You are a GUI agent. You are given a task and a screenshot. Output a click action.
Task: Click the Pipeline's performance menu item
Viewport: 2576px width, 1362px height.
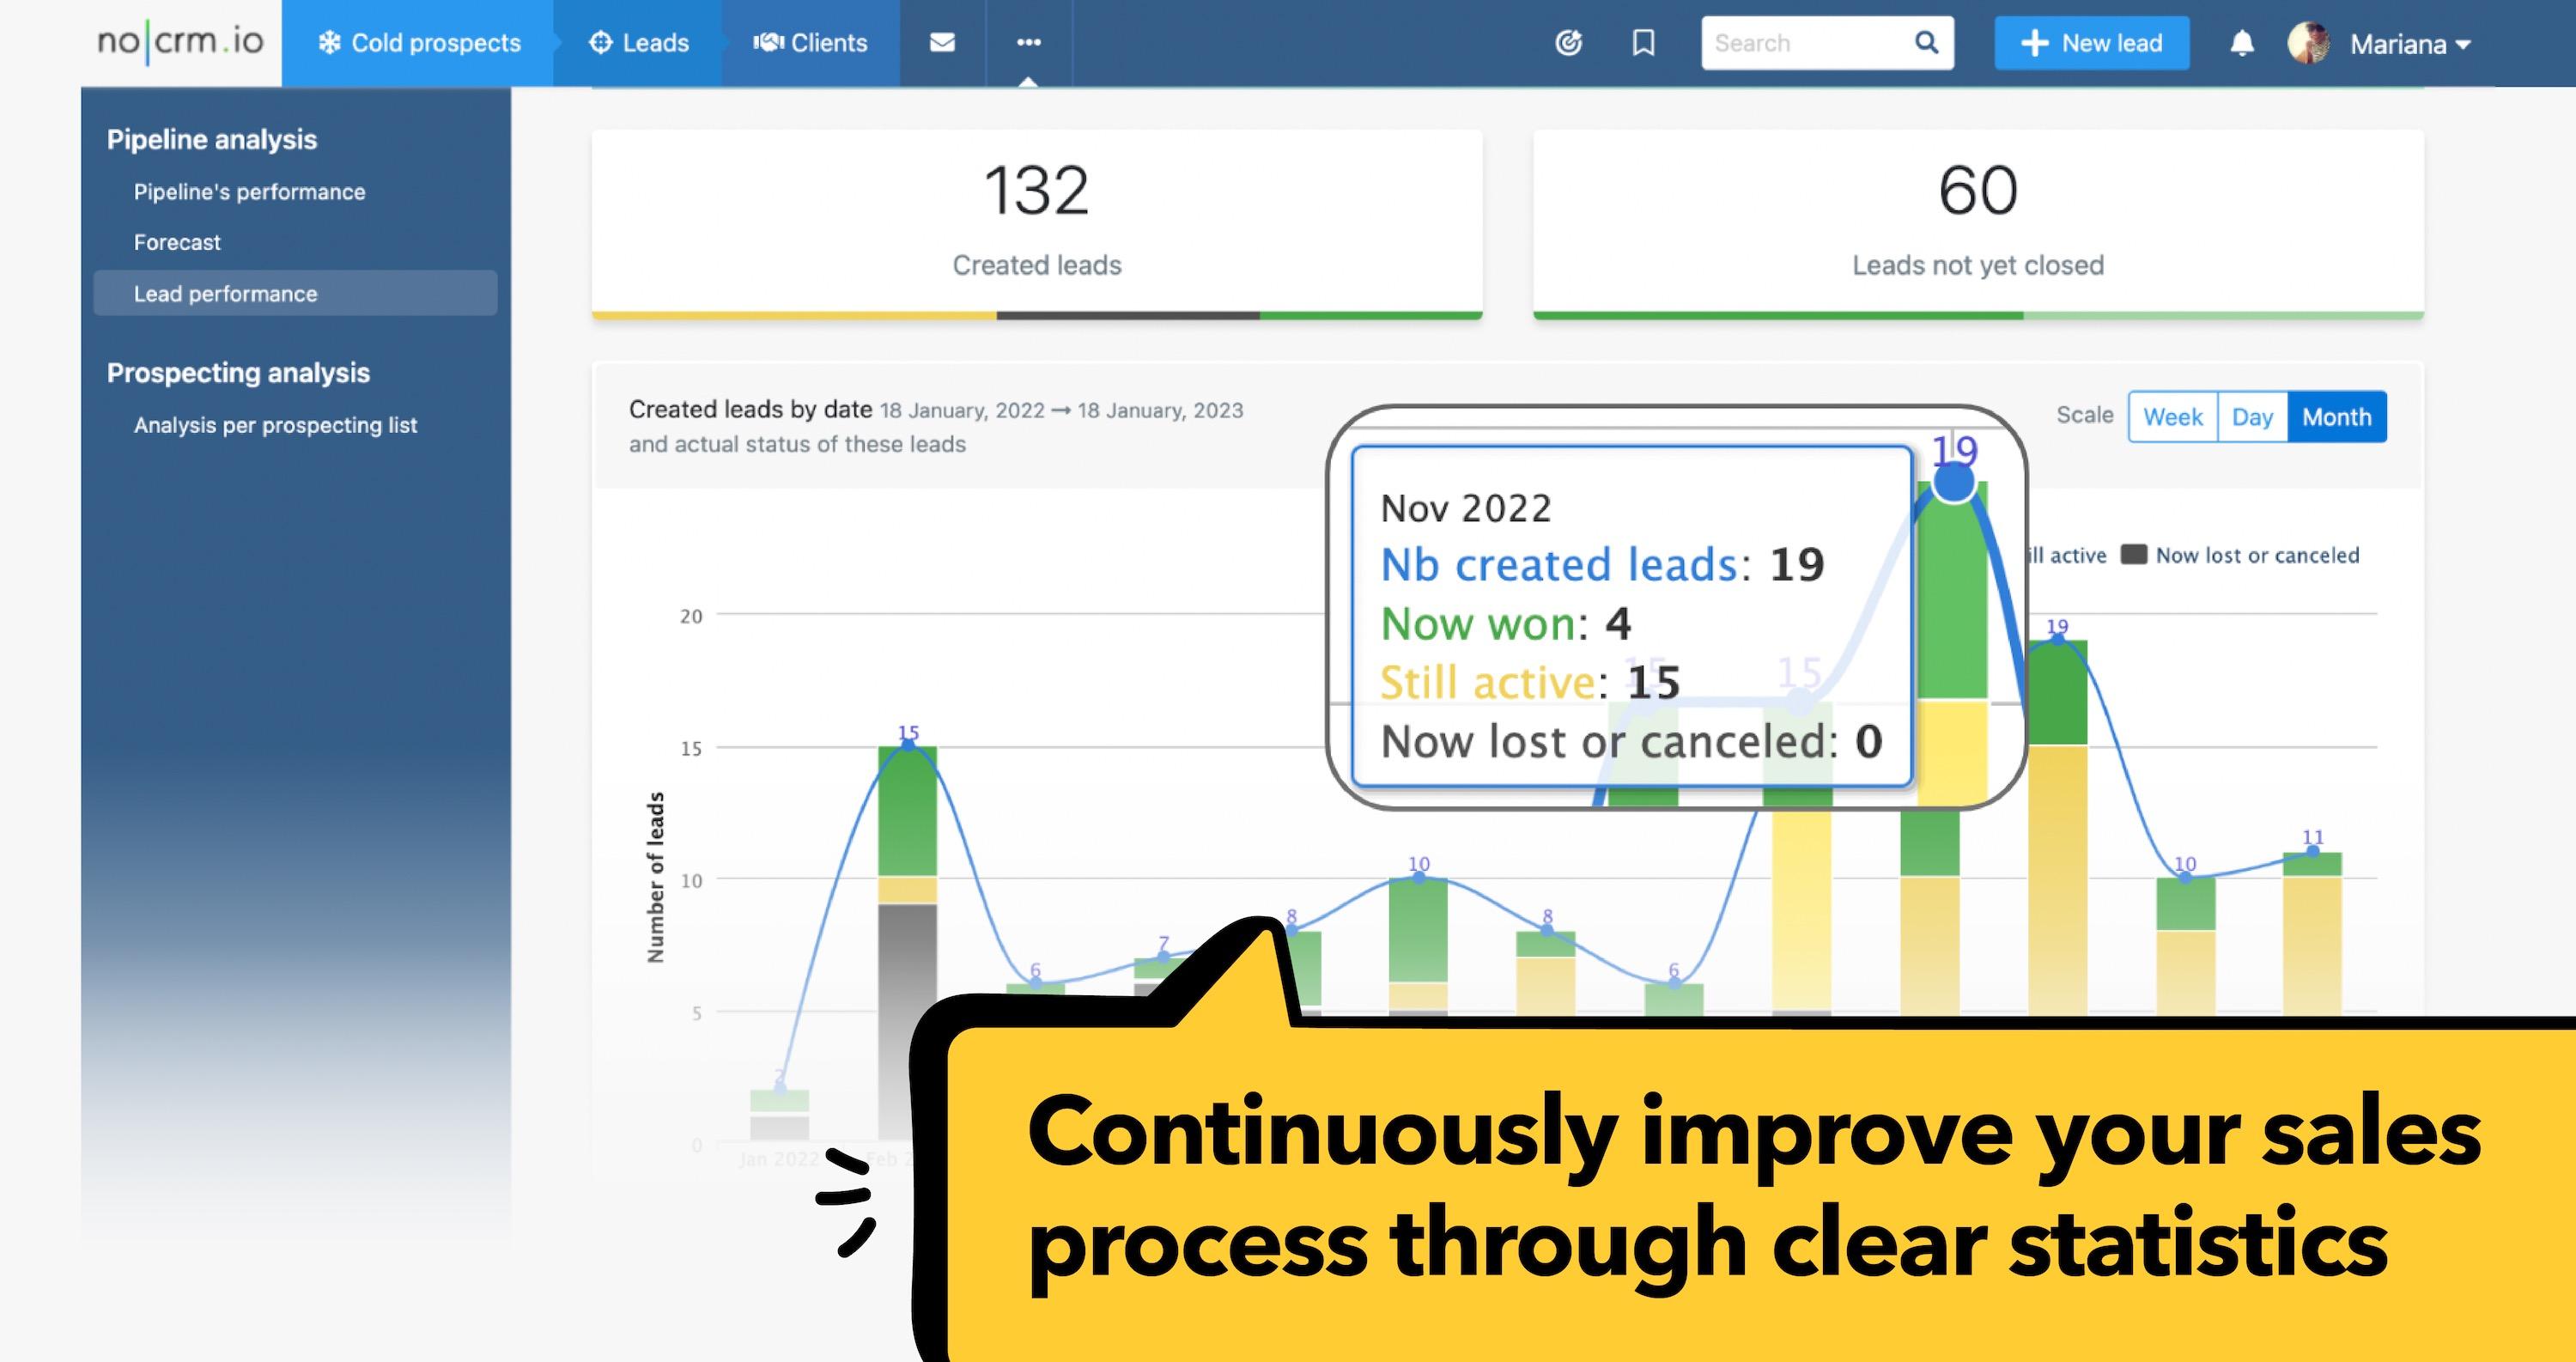tap(249, 191)
